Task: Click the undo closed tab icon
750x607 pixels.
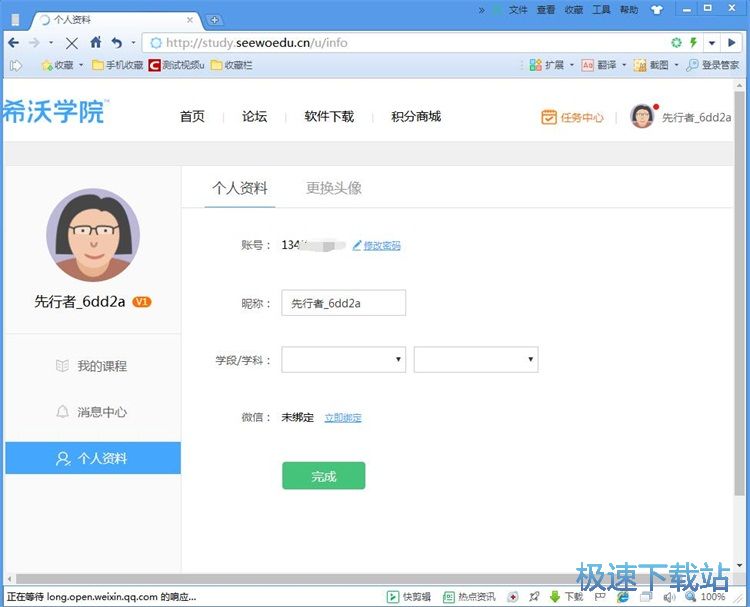Action: coord(117,43)
